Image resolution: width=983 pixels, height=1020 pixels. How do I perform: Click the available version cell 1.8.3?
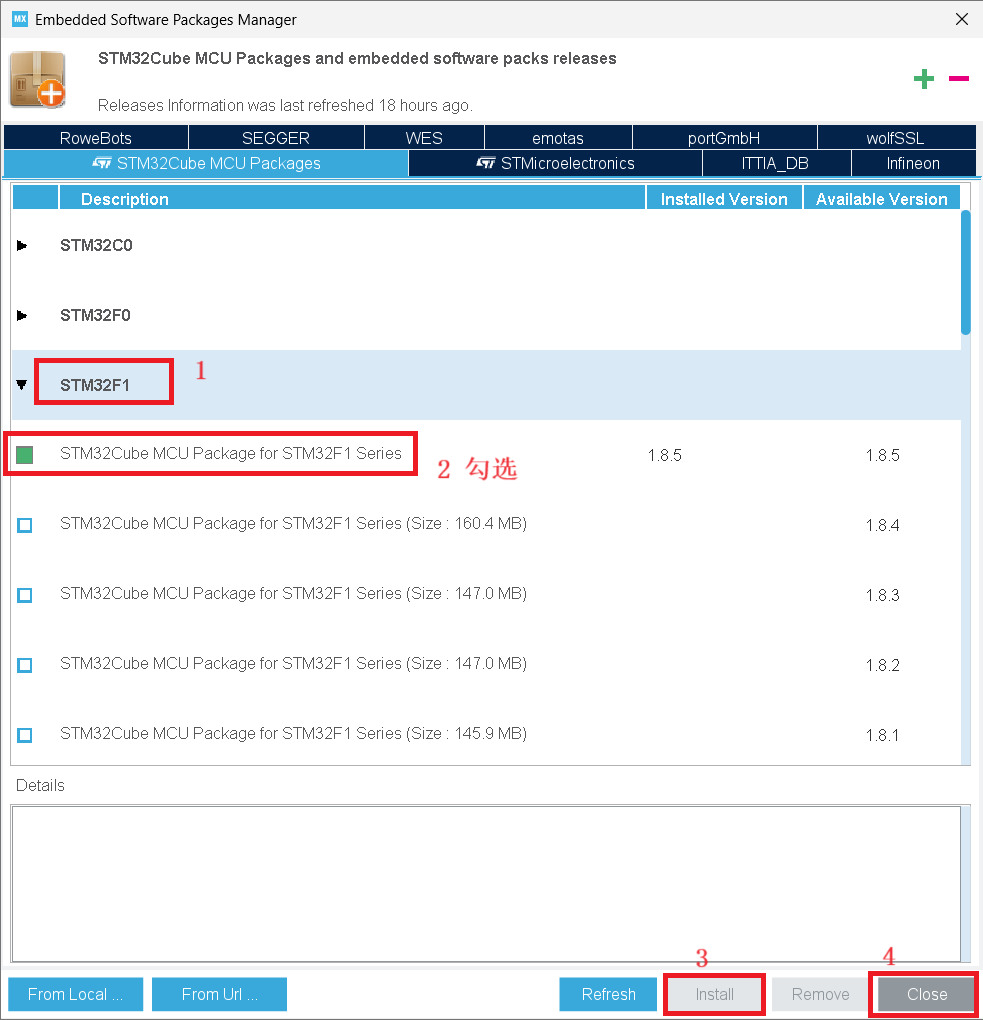(883, 595)
